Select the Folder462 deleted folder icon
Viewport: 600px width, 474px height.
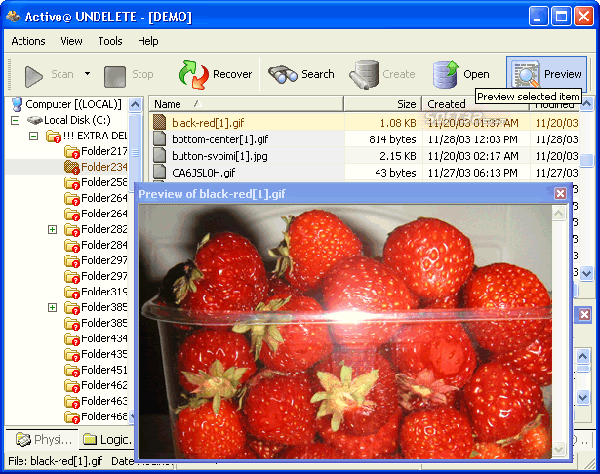(72, 386)
